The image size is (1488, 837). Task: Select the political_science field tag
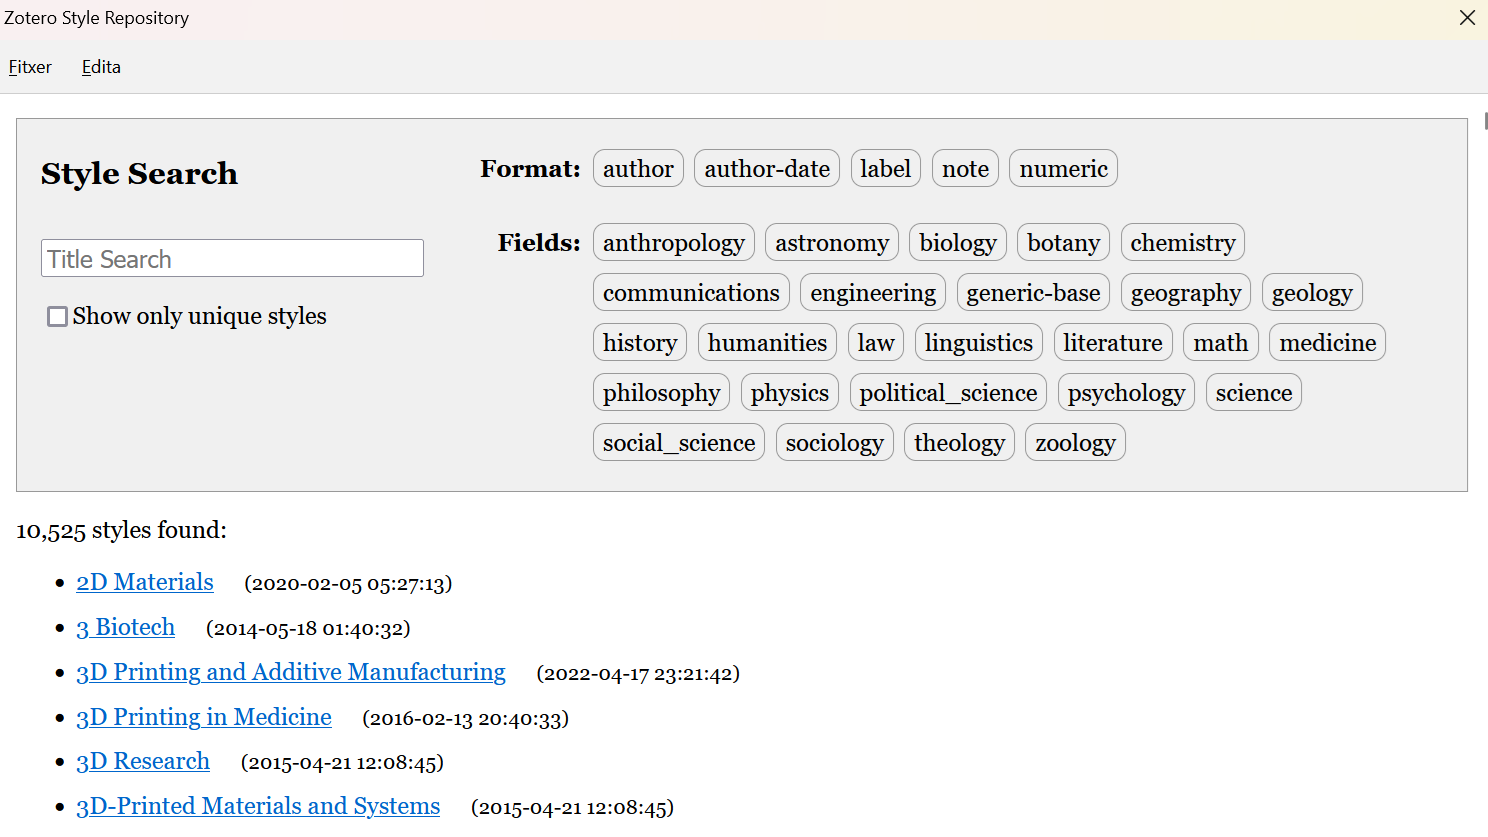(x=948, y=393)
